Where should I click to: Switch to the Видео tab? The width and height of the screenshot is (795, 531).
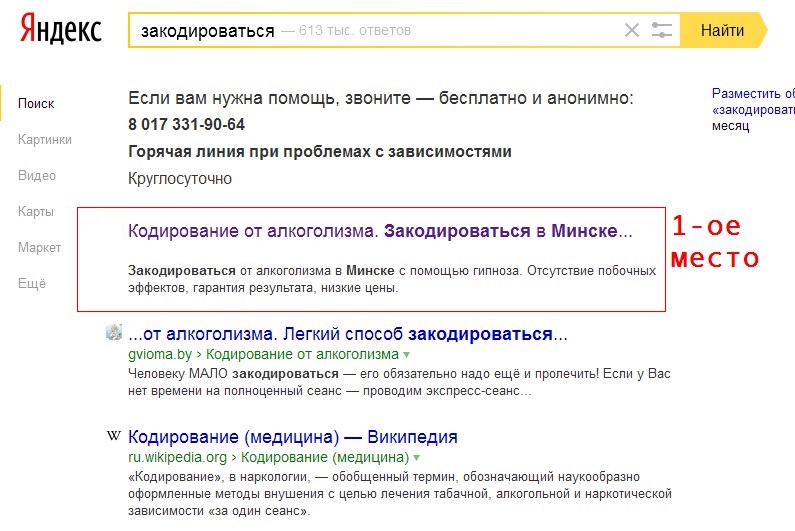point(37,176)
